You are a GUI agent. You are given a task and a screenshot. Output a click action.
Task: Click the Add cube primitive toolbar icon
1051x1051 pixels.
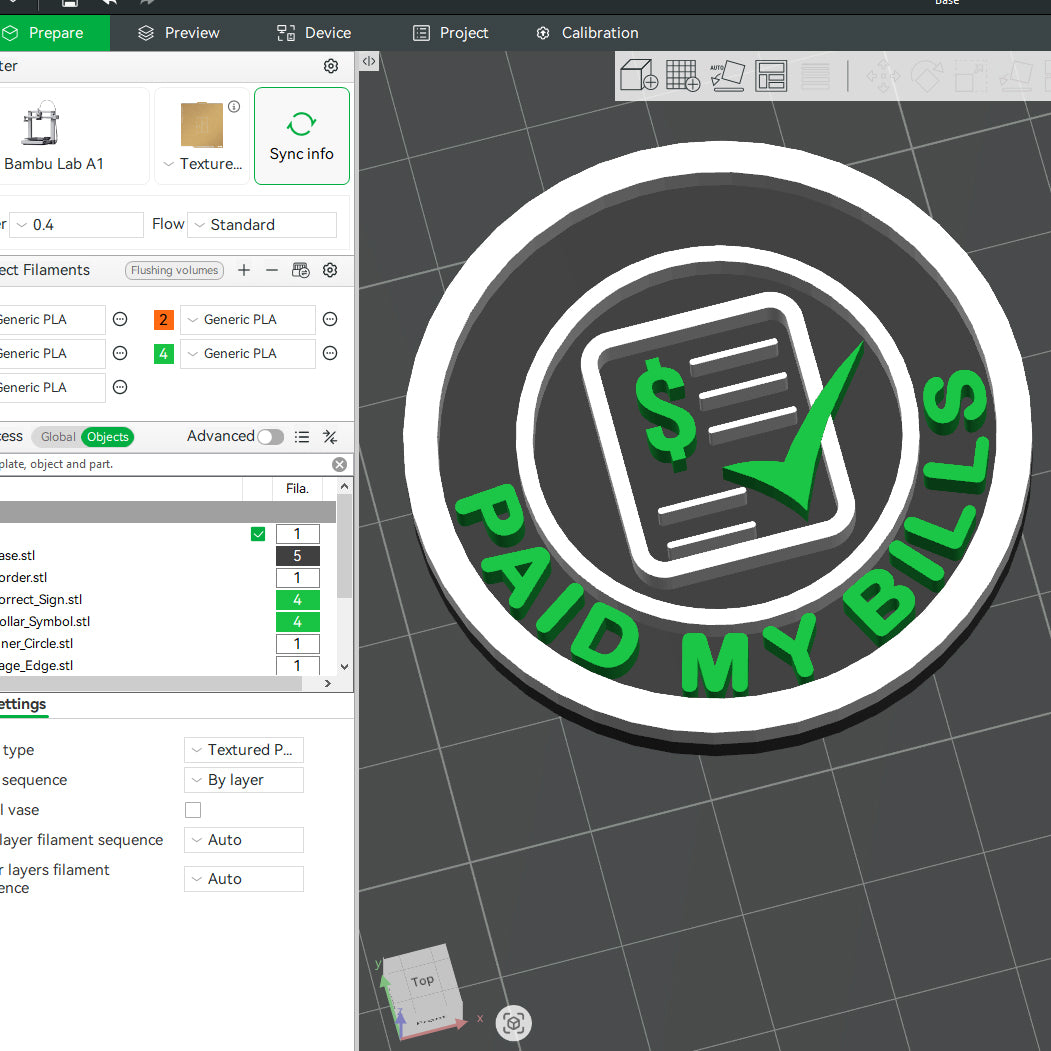638,76
